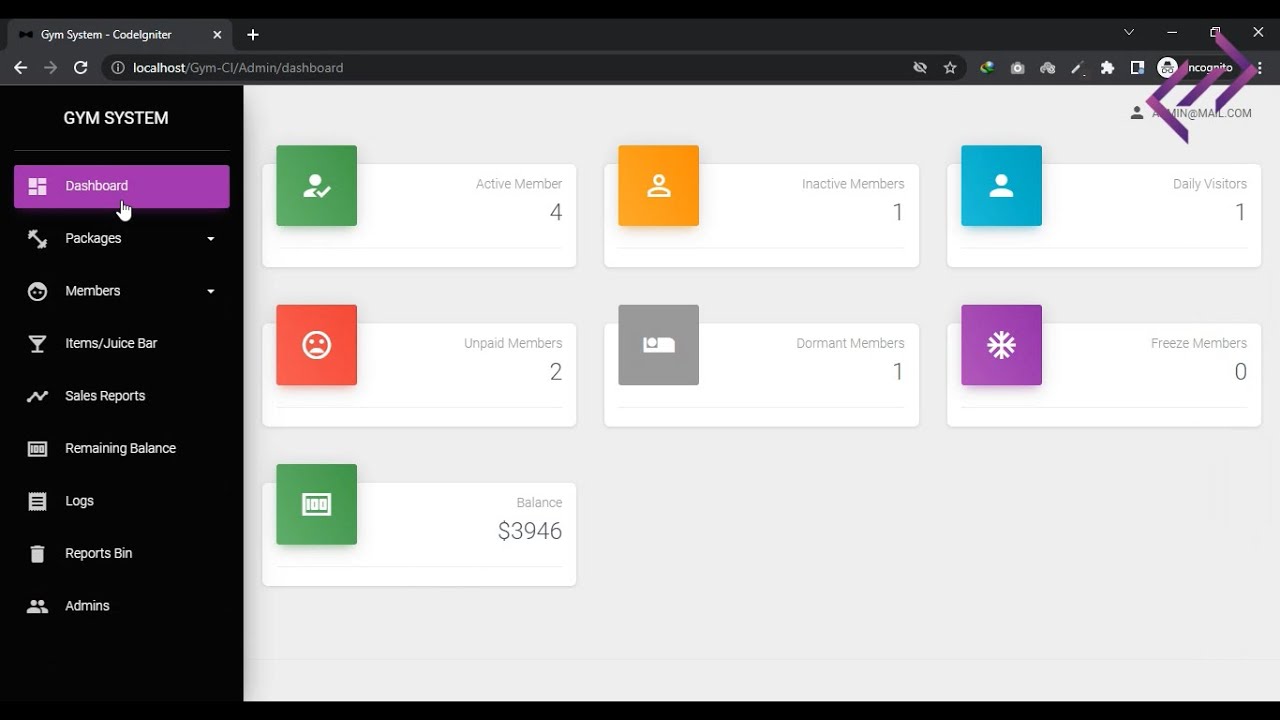Open the Logs page
This screenshot has height=720, width=1280.
tap(121, 501)
